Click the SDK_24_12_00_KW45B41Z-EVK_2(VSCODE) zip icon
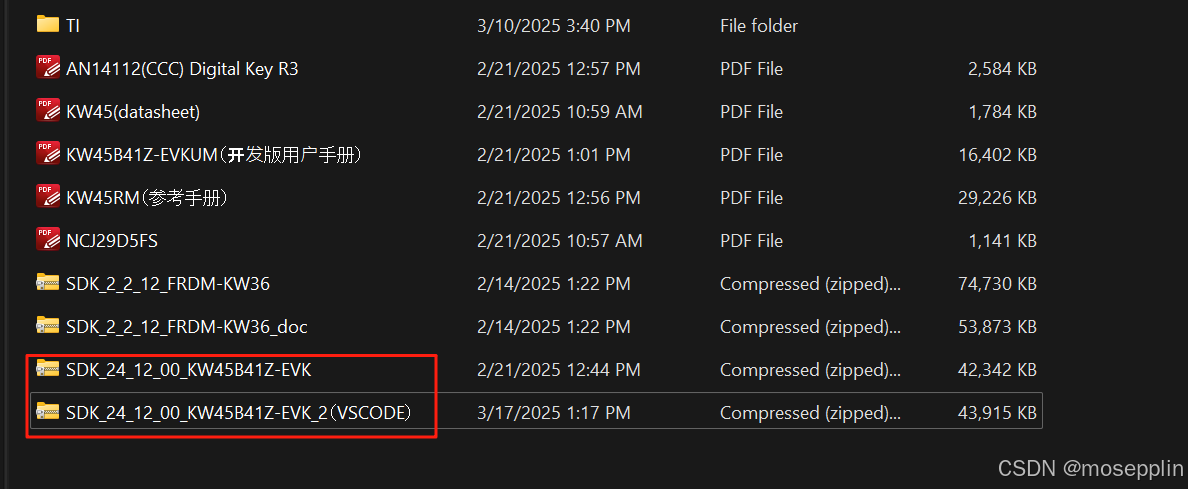This screenshot has width=1188, height=489. pos(48,412)
